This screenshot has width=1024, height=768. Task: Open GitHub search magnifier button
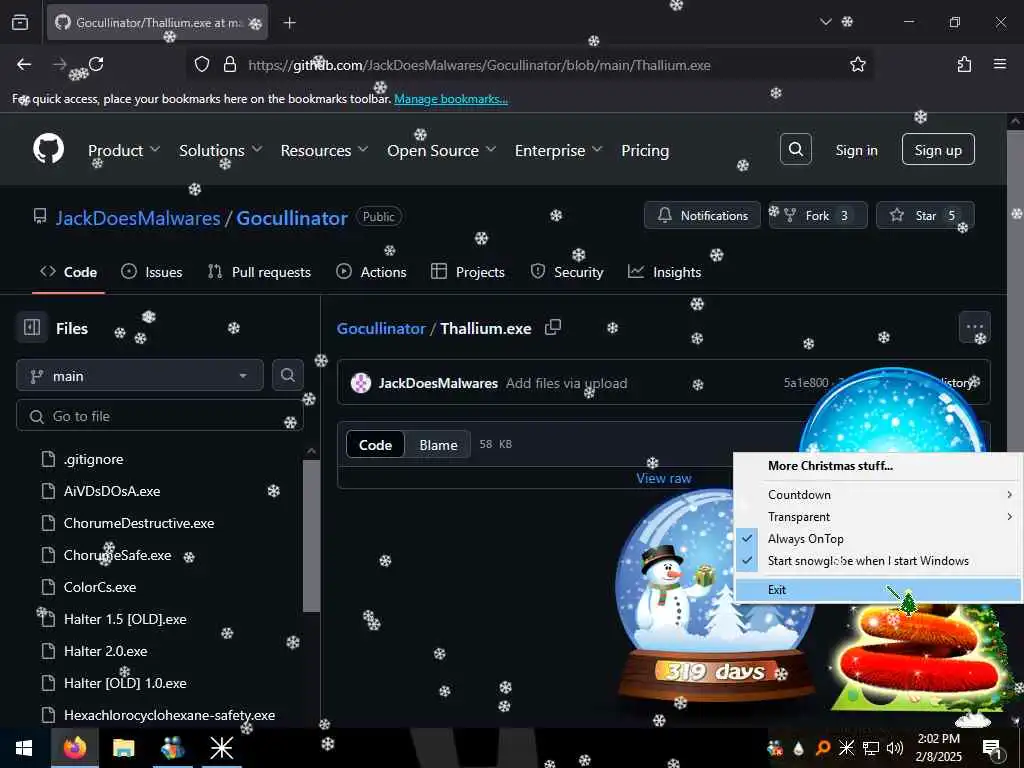(795, 149)
